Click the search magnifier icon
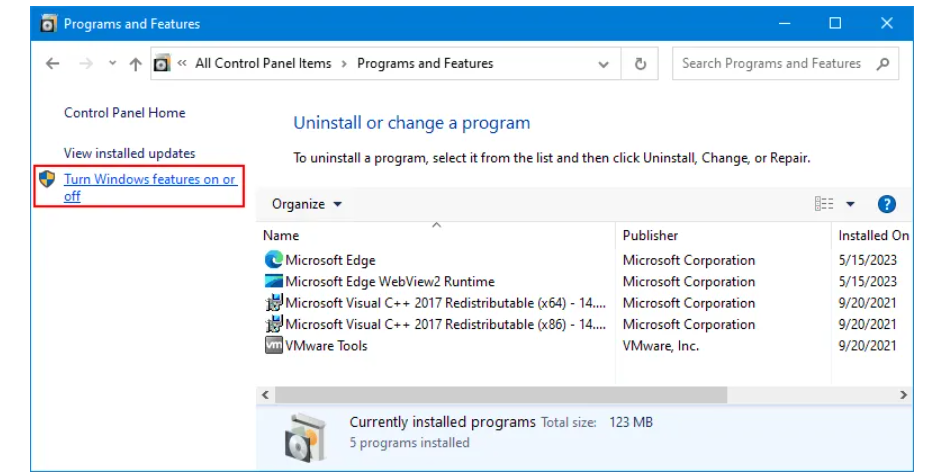929x475 pixels. (883, 63)
